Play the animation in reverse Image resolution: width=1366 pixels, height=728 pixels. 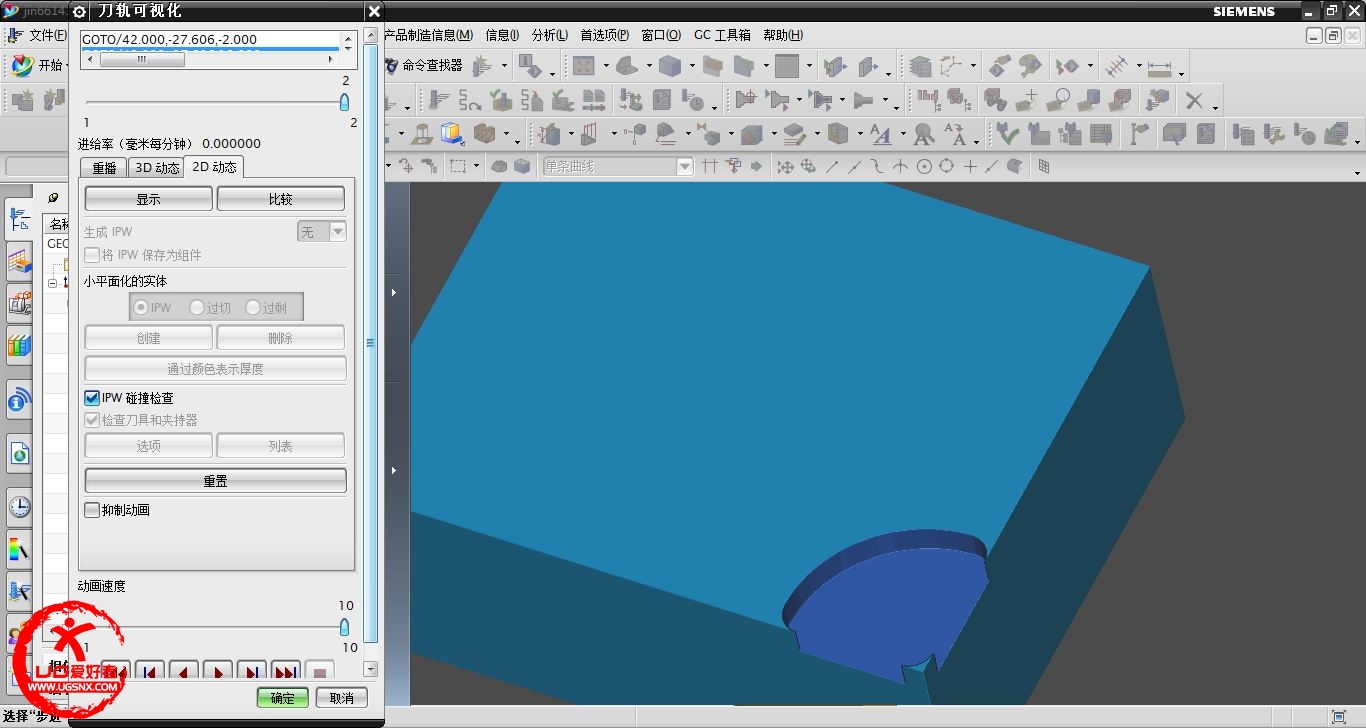[183, 670]
